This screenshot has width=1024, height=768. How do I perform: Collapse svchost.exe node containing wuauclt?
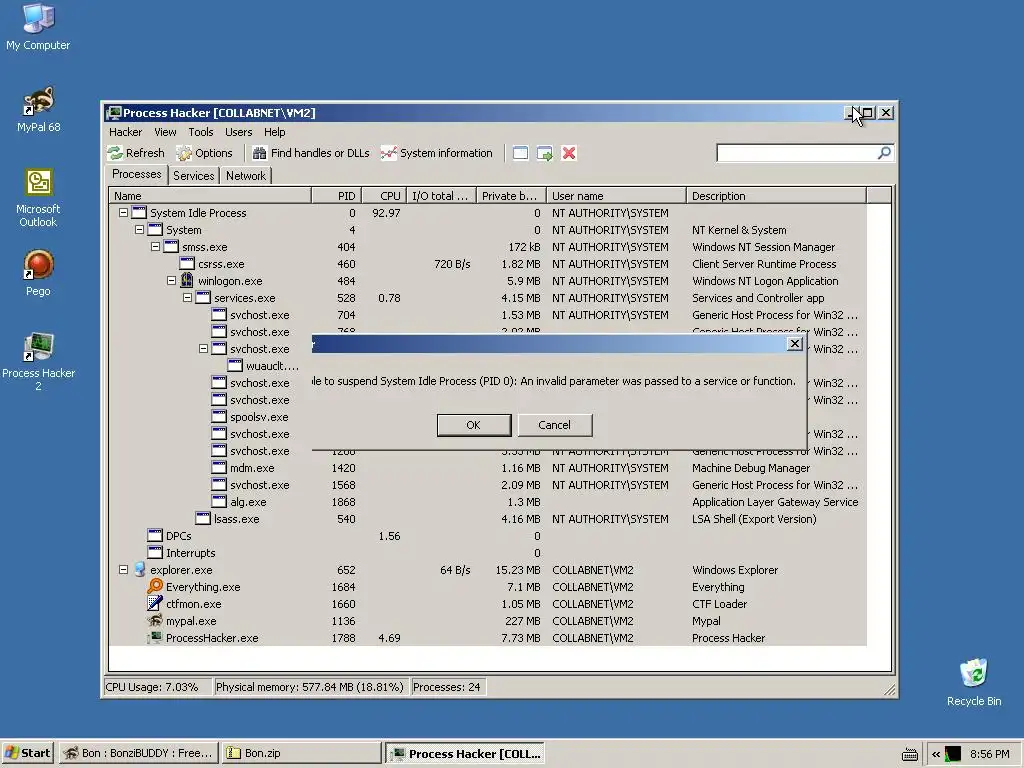point(203,349)
